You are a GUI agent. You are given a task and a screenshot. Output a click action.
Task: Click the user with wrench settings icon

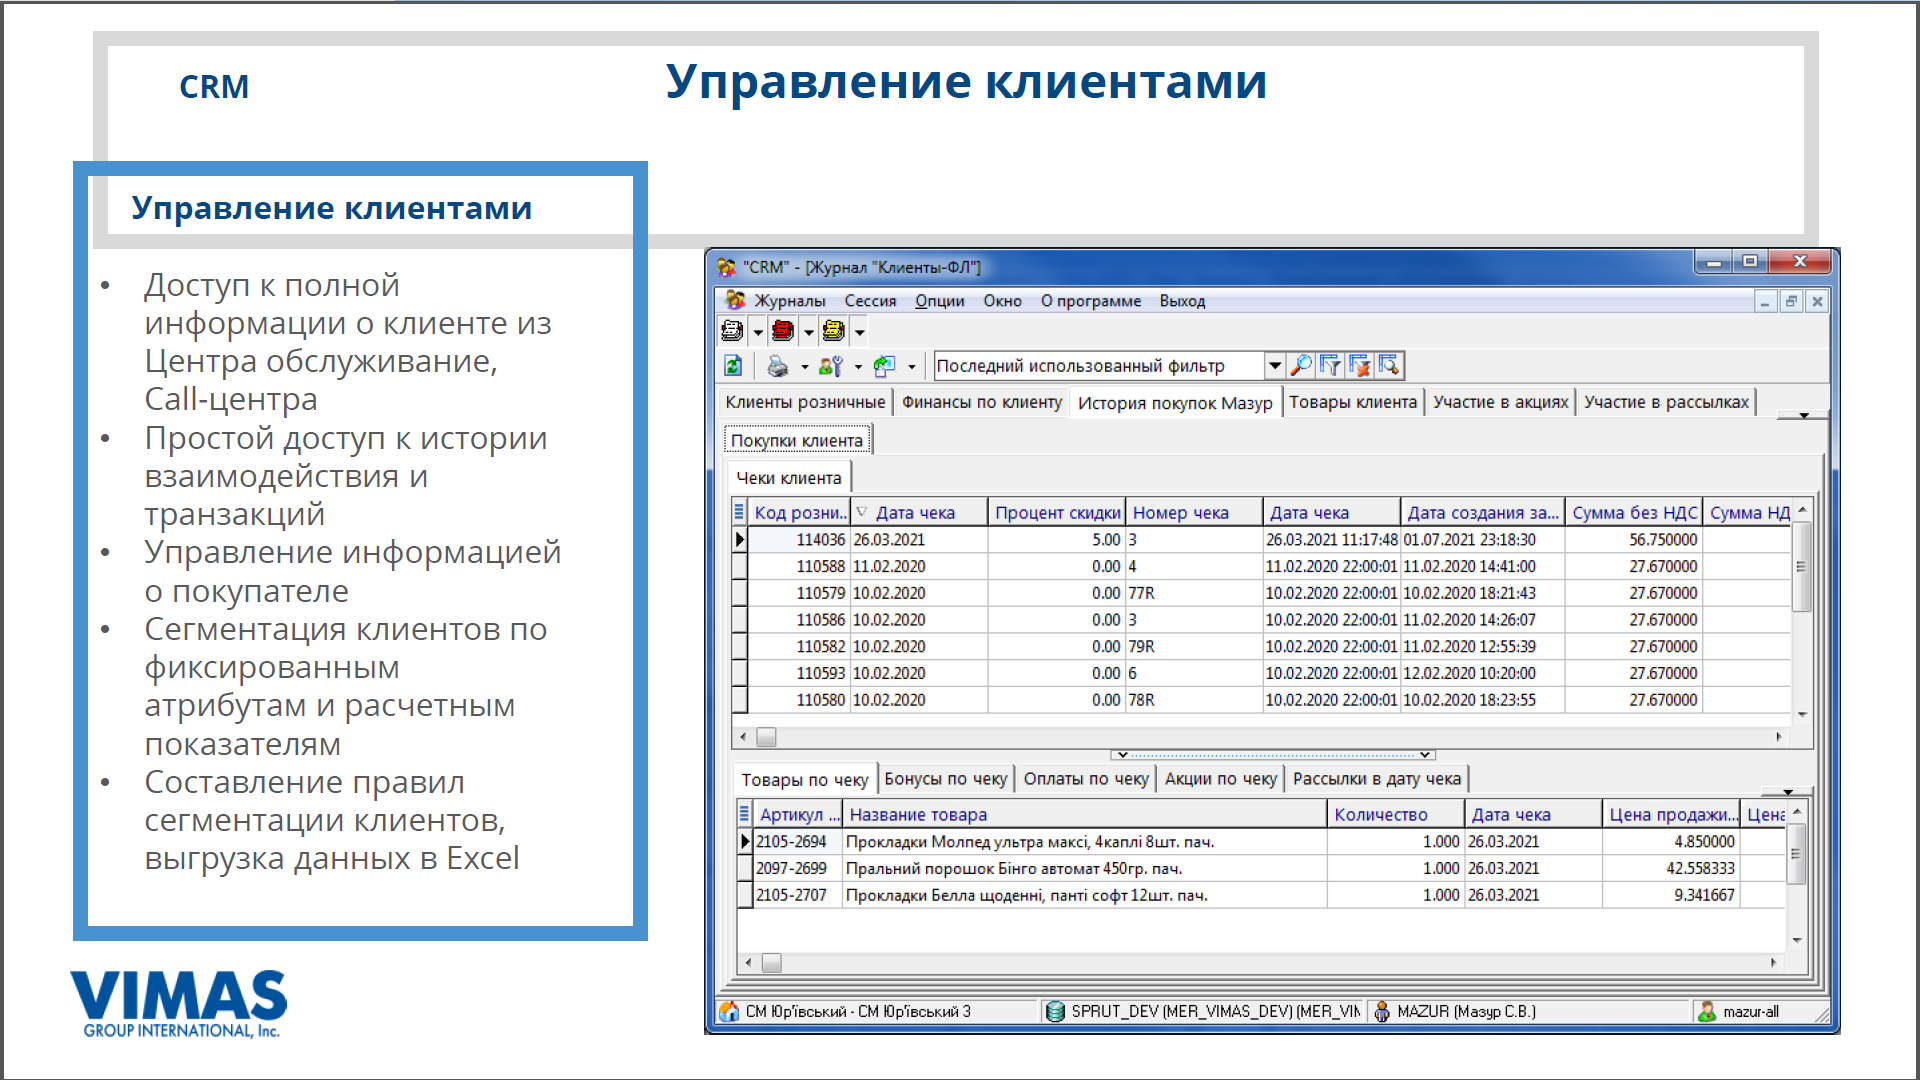pos(830,366)
